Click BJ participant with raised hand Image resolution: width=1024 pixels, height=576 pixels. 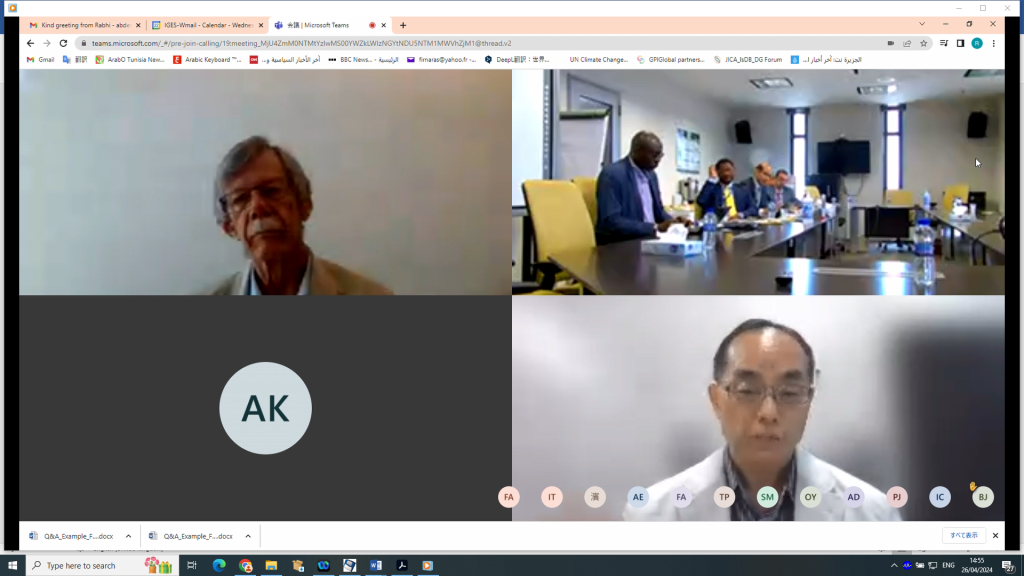tap(983, 497)
